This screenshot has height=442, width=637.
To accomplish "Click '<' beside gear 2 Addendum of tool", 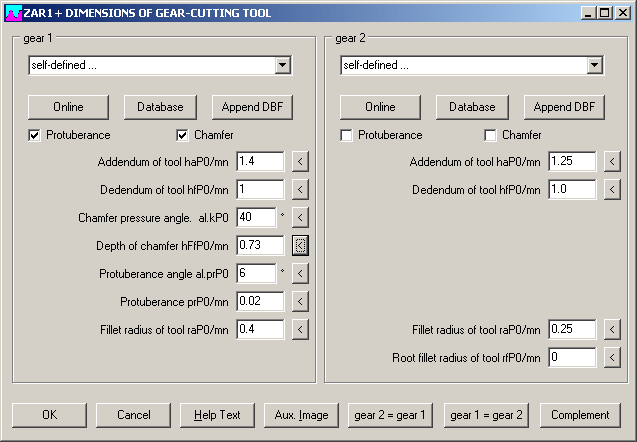I will [x=612, y=161].
